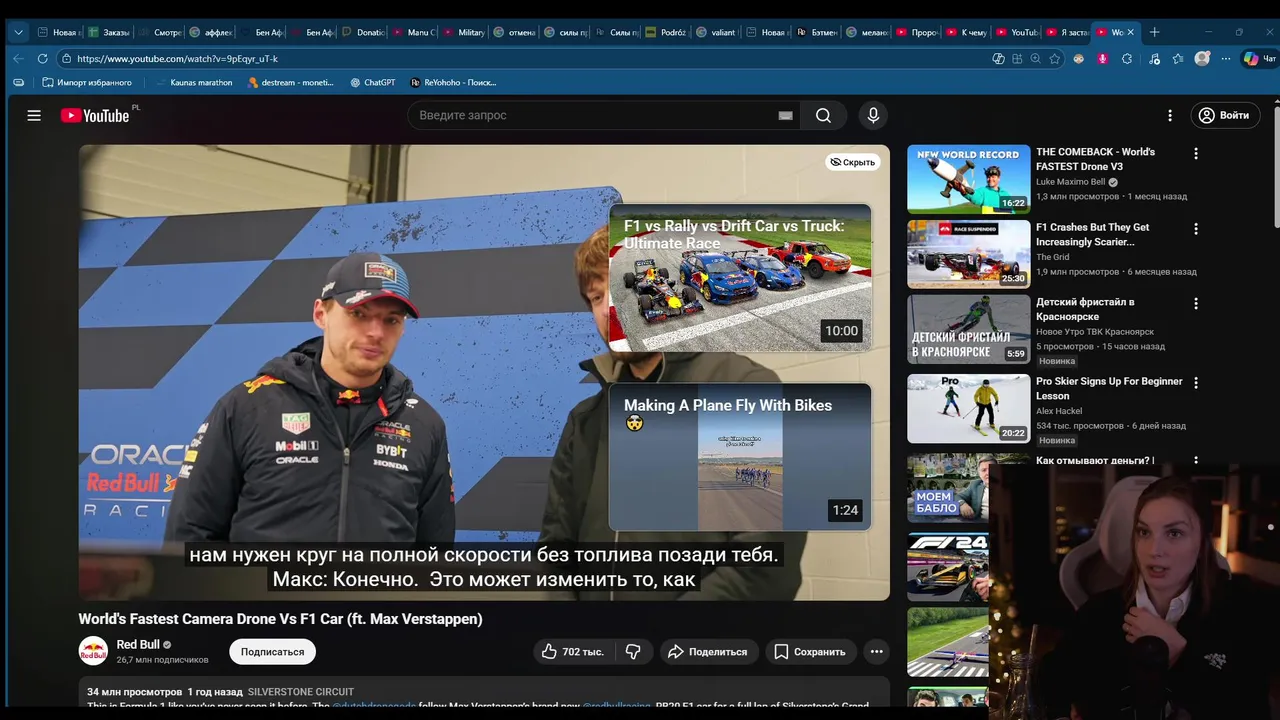Open the YouTube settings three-dot menu
Viewport: 1280px width, 720px height.
1170,115
